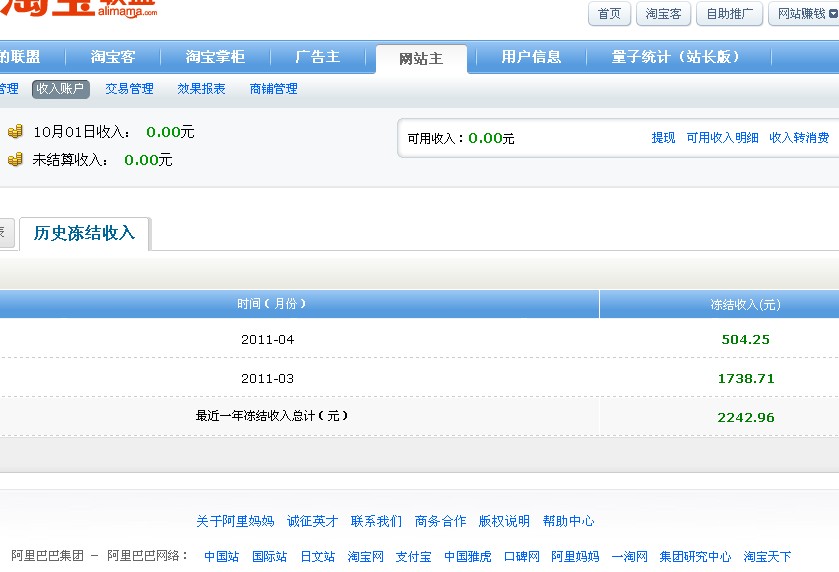839x572 pixels.
Task: Click the 10月01日收入 0.00元 amount
Action: (170, 132)
